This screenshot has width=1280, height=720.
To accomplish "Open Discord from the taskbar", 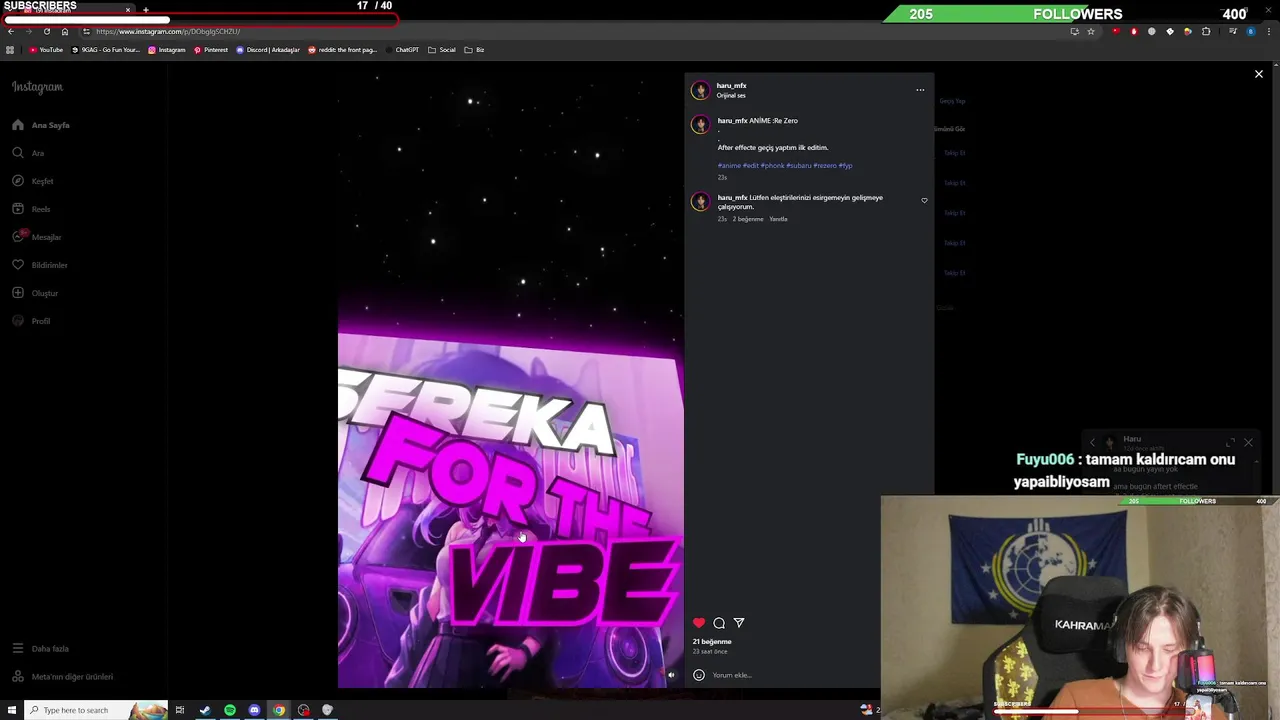I will click(255, 710).
